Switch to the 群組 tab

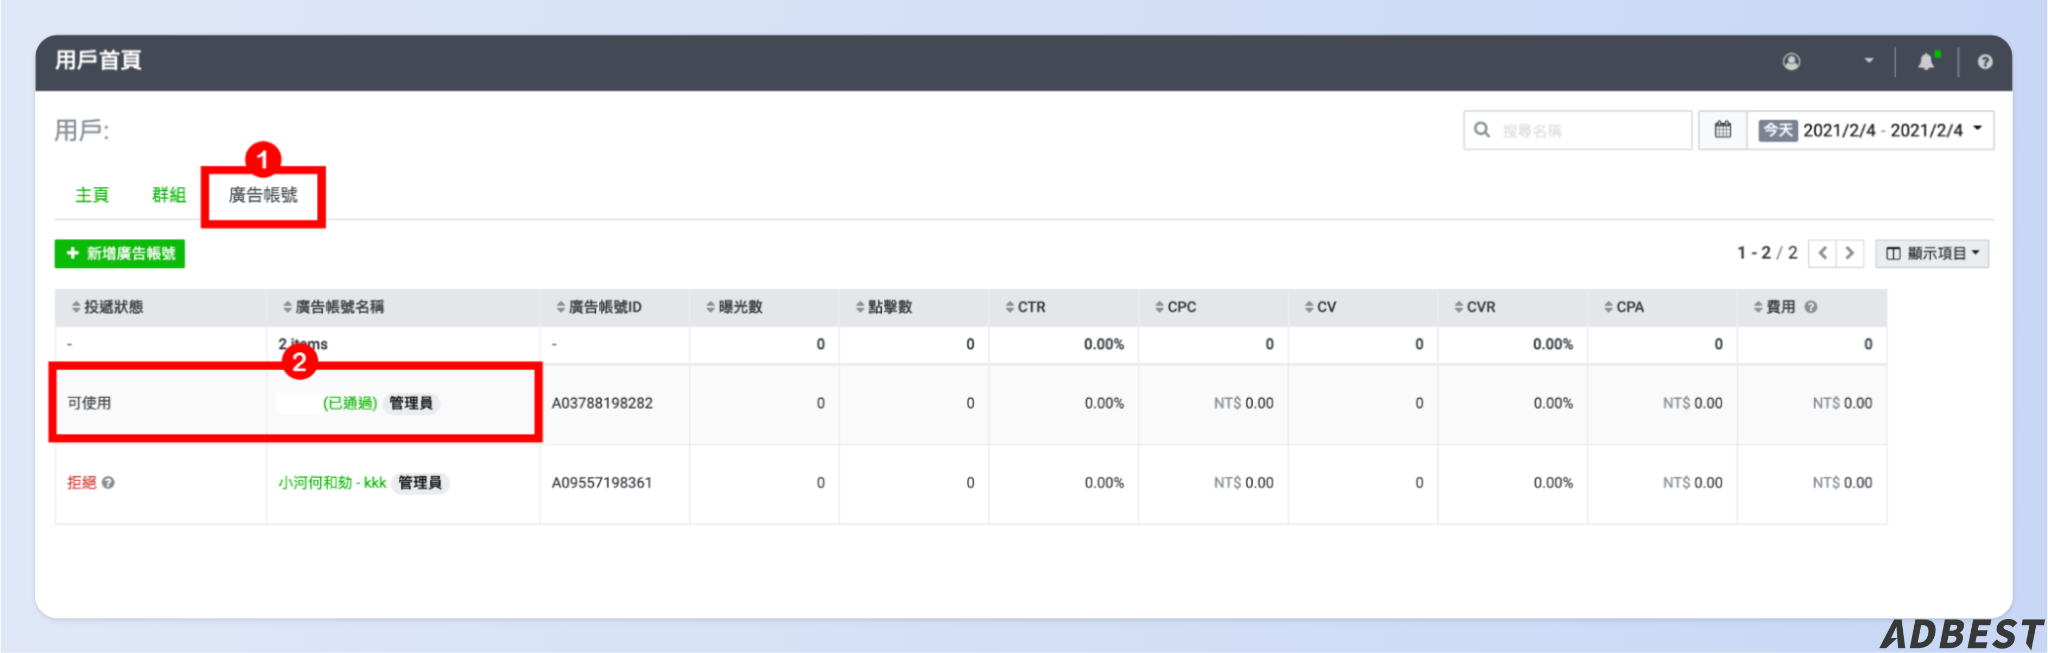(x=169, y=195)
